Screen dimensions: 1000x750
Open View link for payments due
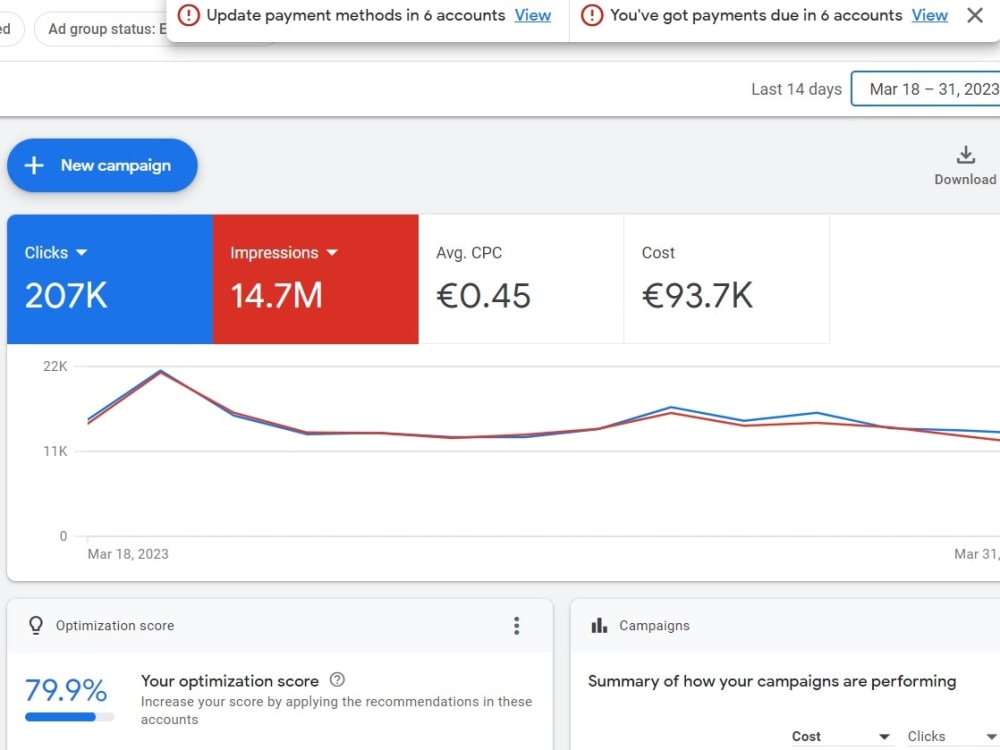(x=929, y=15)
